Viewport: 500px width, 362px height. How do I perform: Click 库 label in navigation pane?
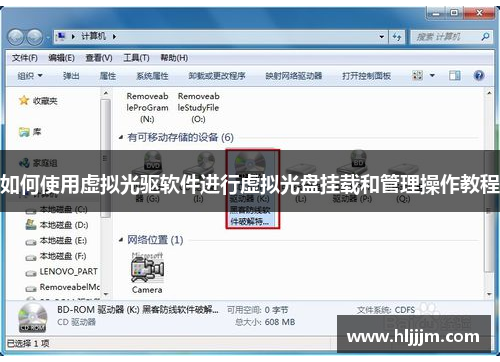[37, 132]
